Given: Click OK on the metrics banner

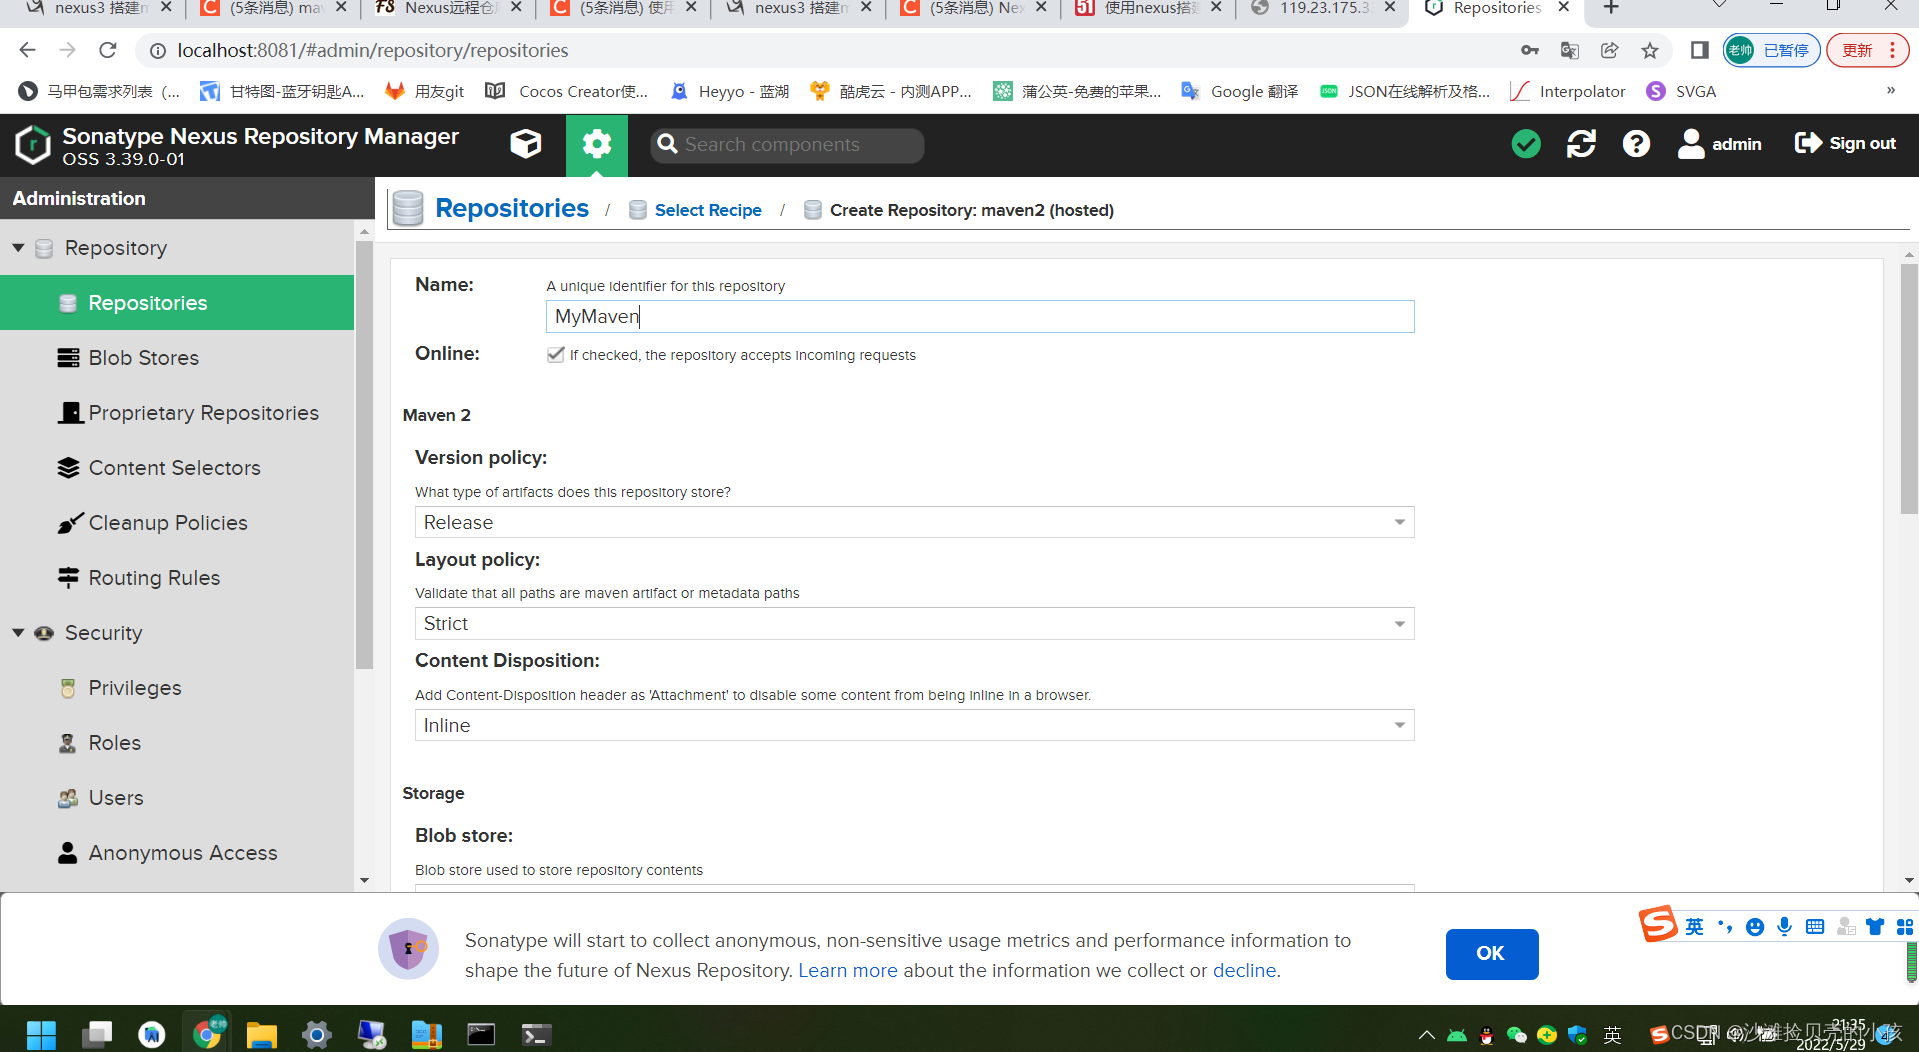Looking at the screenshot, I should tap(1491, 954).
